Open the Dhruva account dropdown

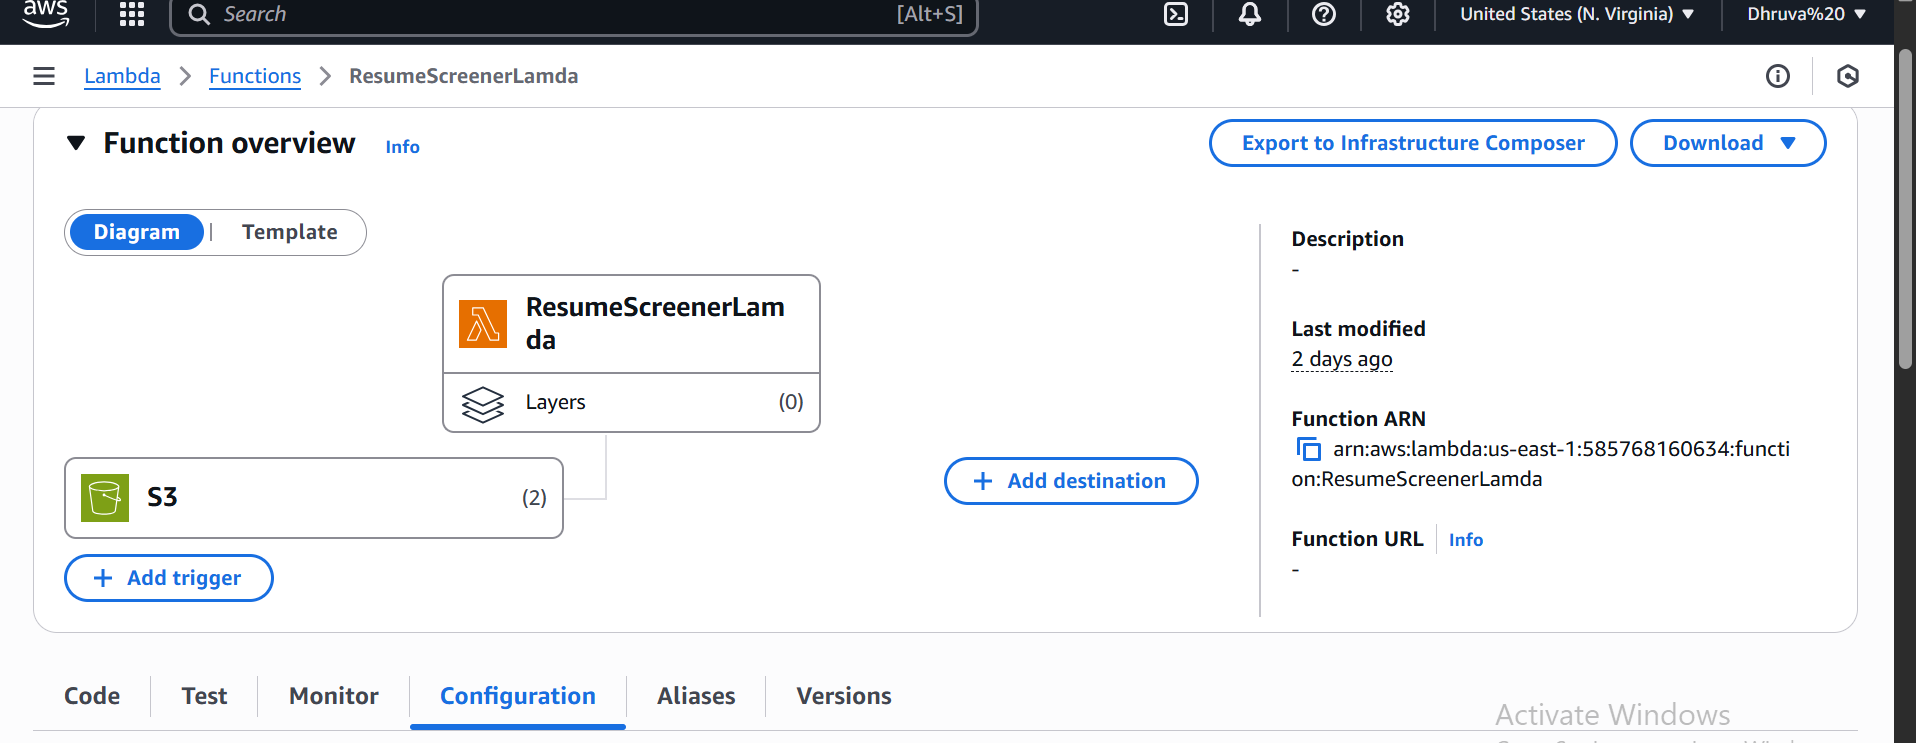1806,14
